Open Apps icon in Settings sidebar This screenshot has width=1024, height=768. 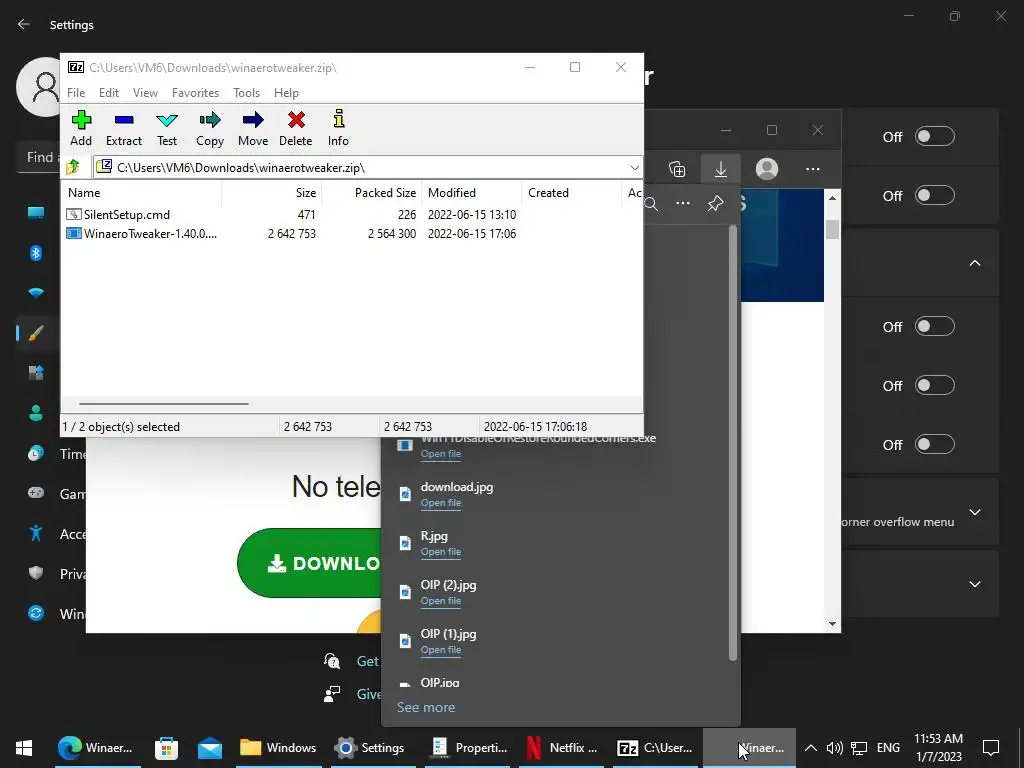coord(36,373)
